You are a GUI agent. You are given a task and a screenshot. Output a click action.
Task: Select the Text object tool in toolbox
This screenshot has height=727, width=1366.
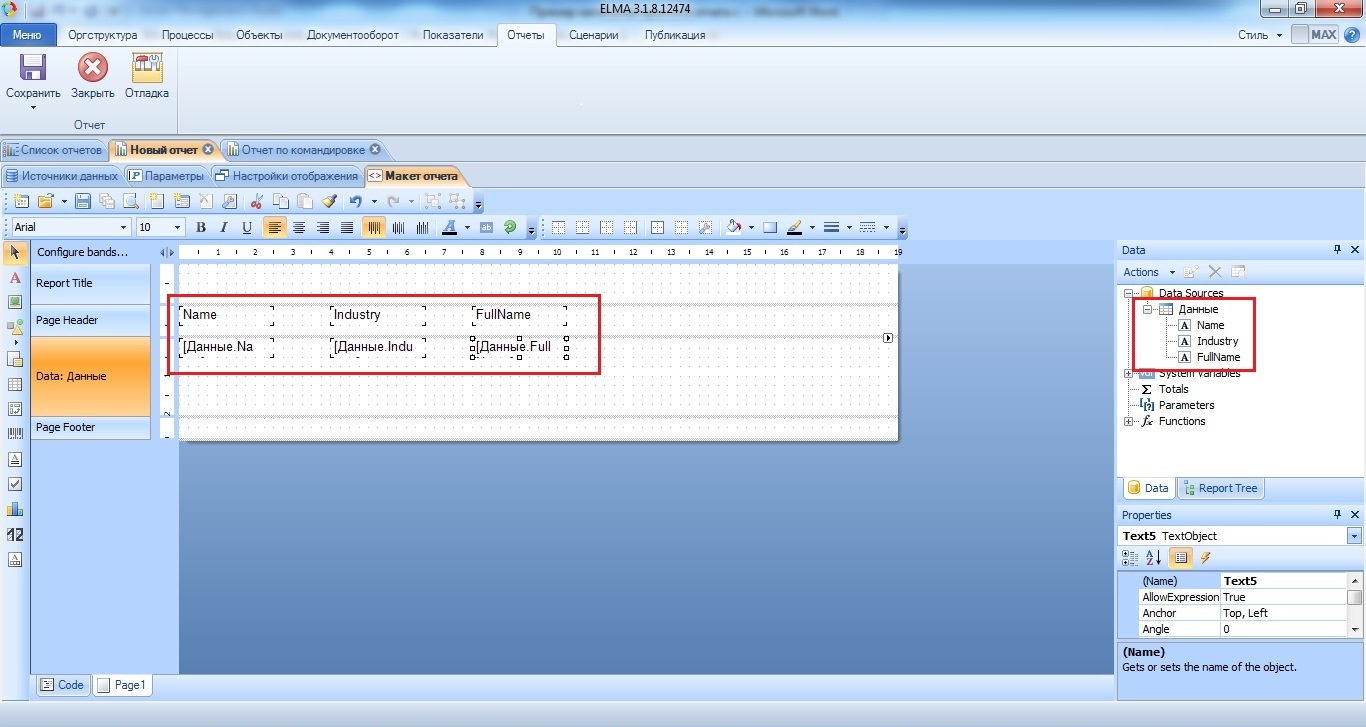[x=15, y=277]
